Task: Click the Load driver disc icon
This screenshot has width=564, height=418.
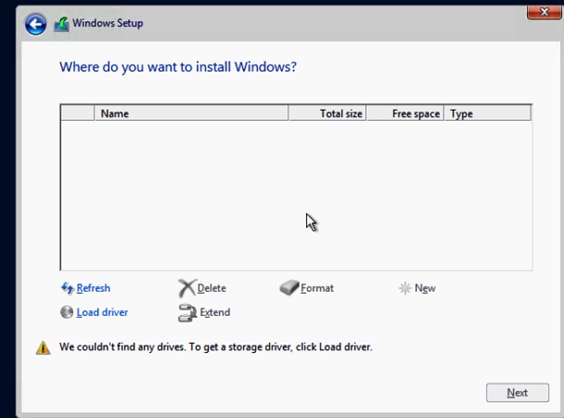Action: [x=67, y=312]
